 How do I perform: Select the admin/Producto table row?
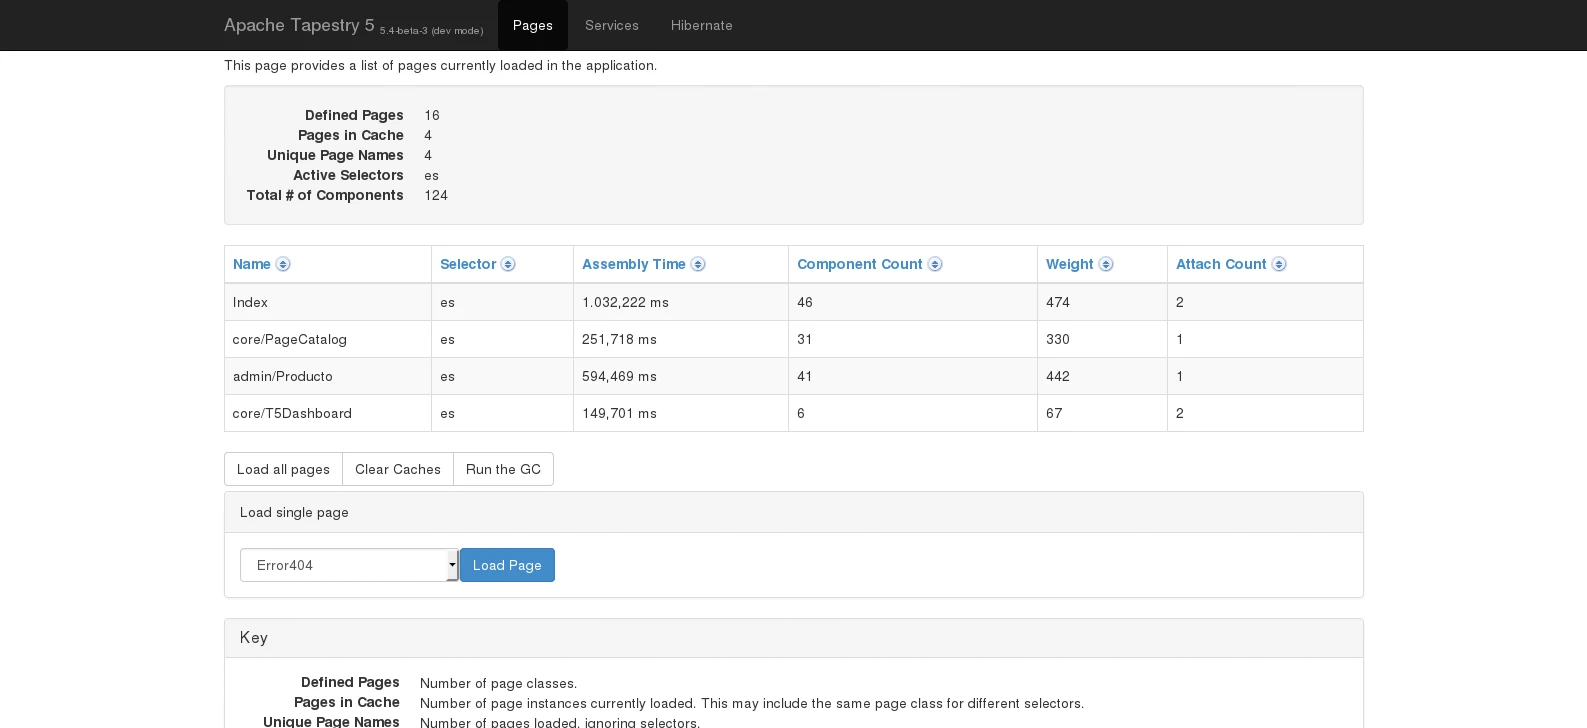[283, 376]
